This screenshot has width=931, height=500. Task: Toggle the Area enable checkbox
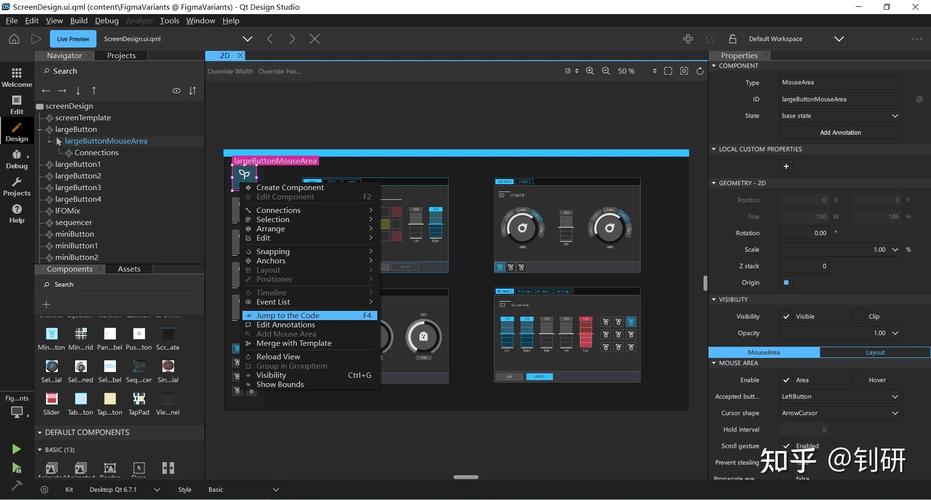786,380
